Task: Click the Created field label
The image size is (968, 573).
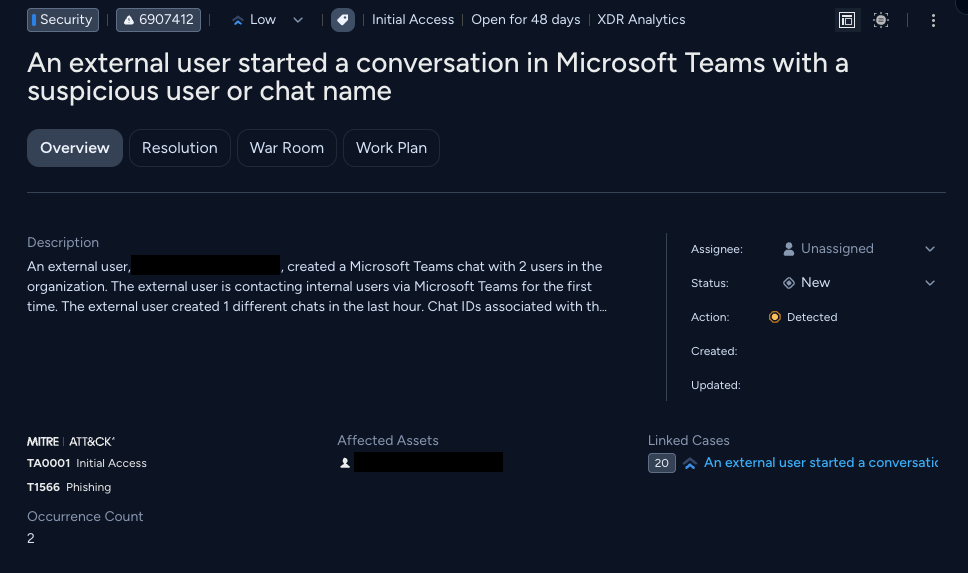Action: (714, 351)
